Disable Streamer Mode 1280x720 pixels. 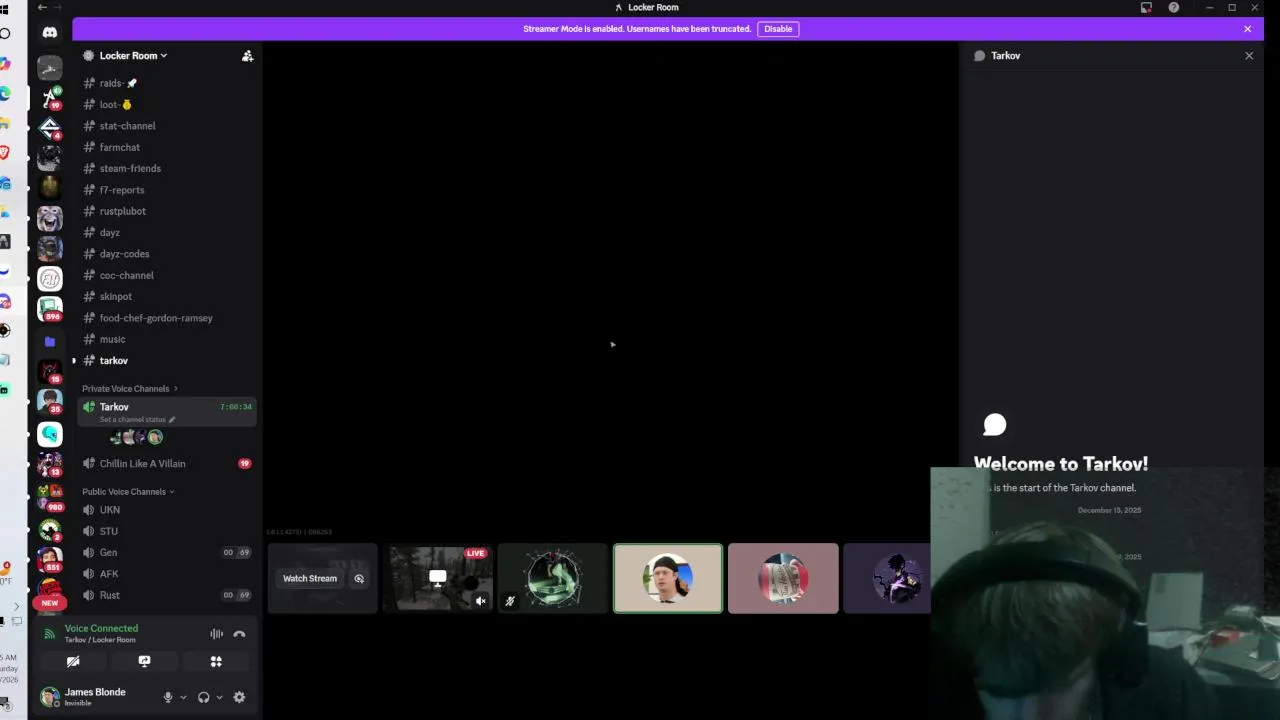(x=778, y=29)
